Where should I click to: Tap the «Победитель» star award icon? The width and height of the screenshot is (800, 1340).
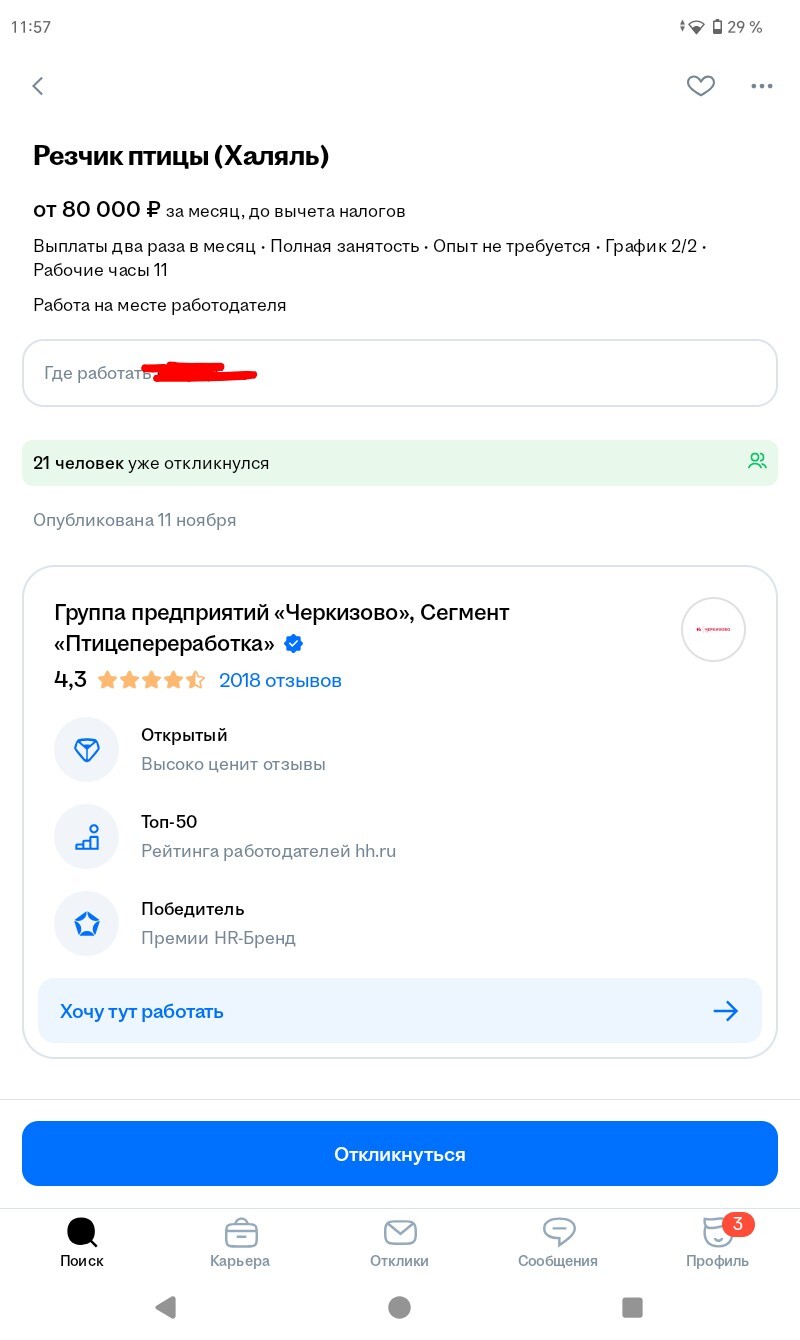[x=87, y=923]
